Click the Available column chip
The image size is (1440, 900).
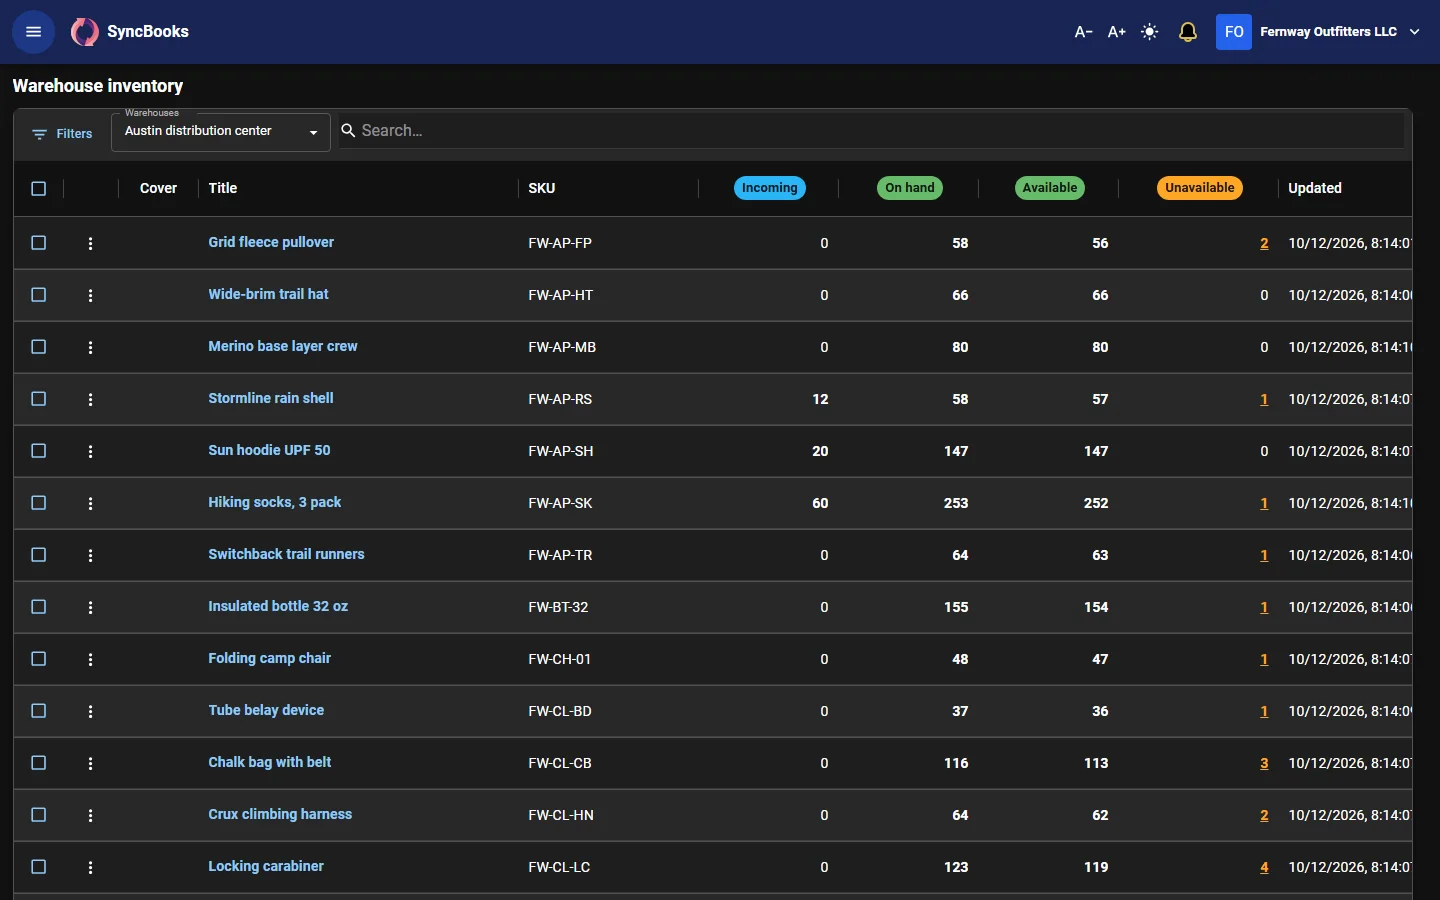tap(1050, 188)
